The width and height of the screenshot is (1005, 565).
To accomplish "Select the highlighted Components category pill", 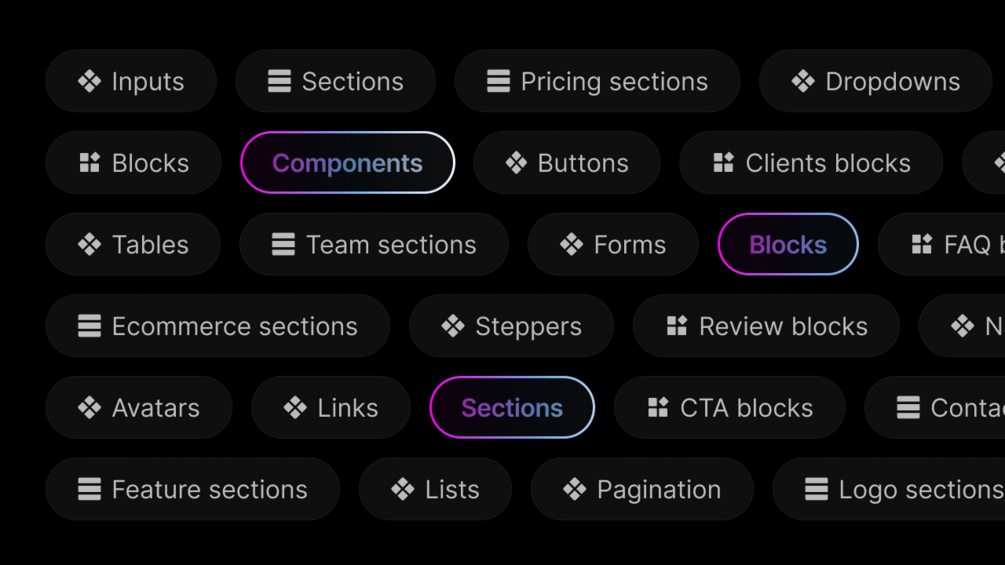I will coord(347,163).
